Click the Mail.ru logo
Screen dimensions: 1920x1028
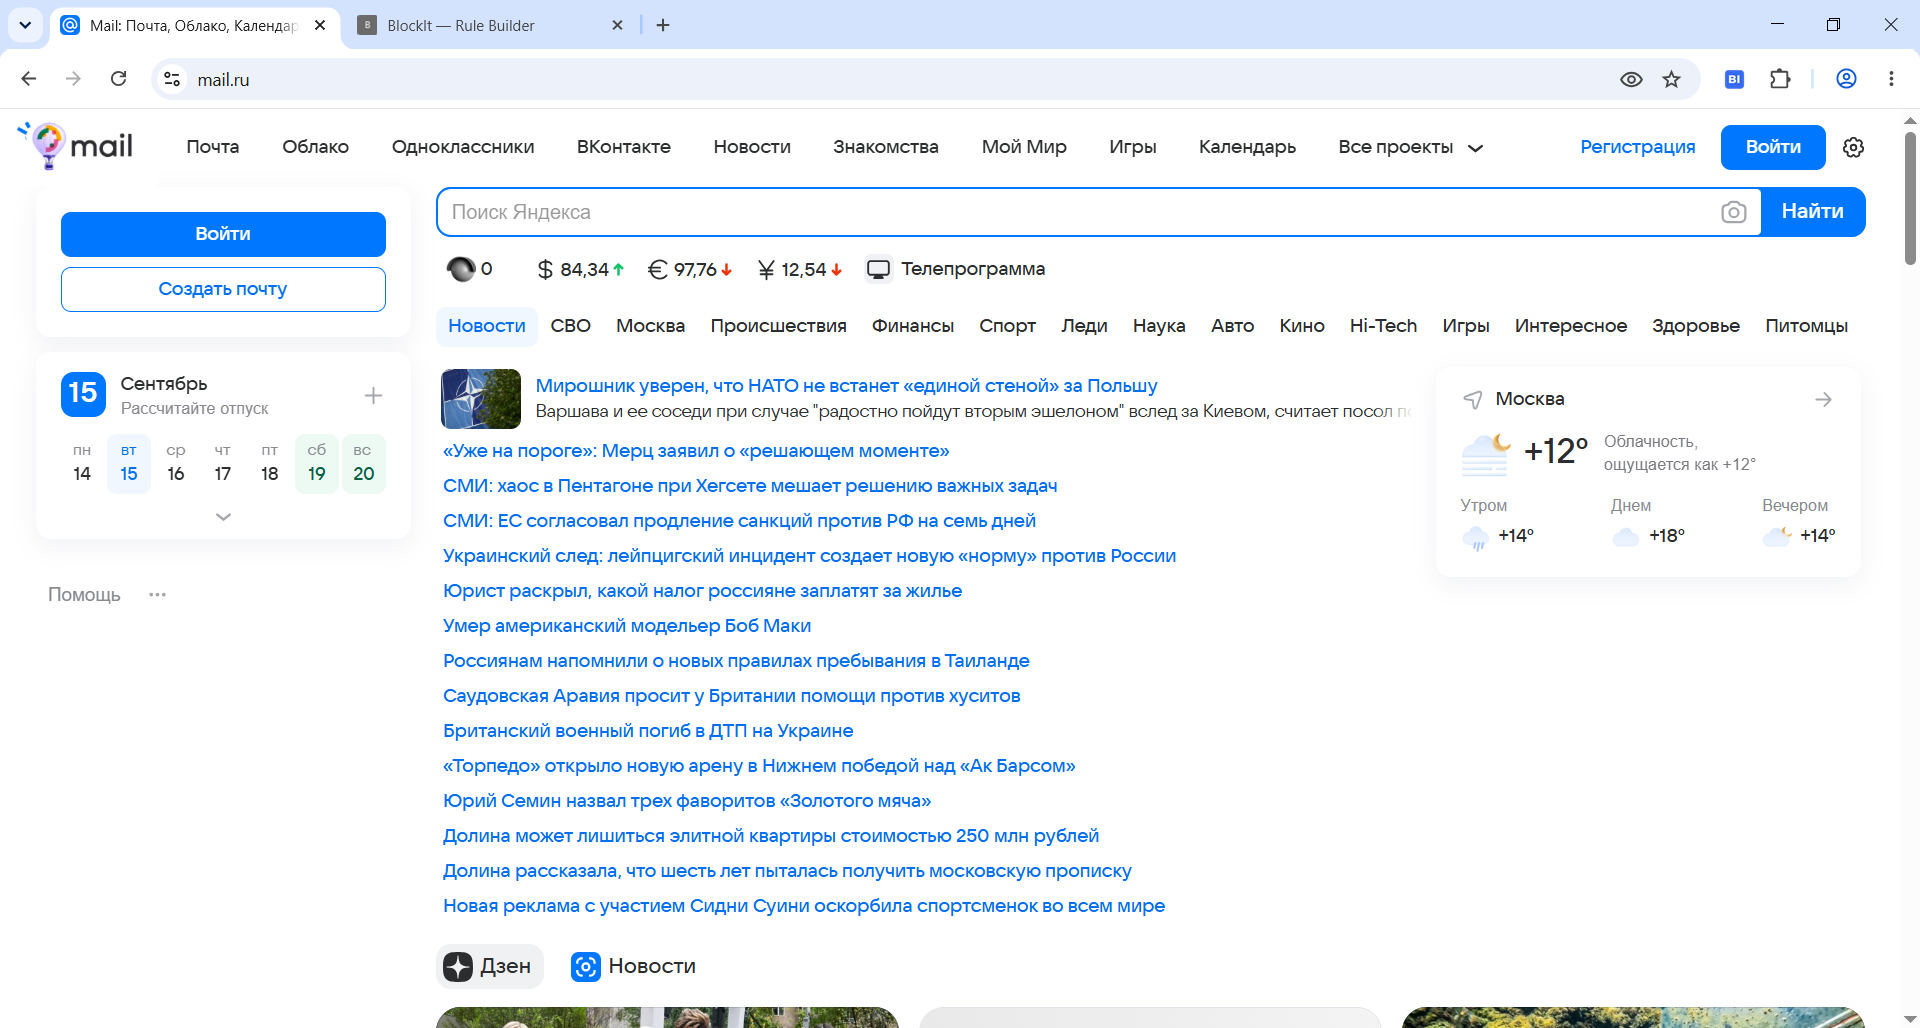[x=76, y=146]
